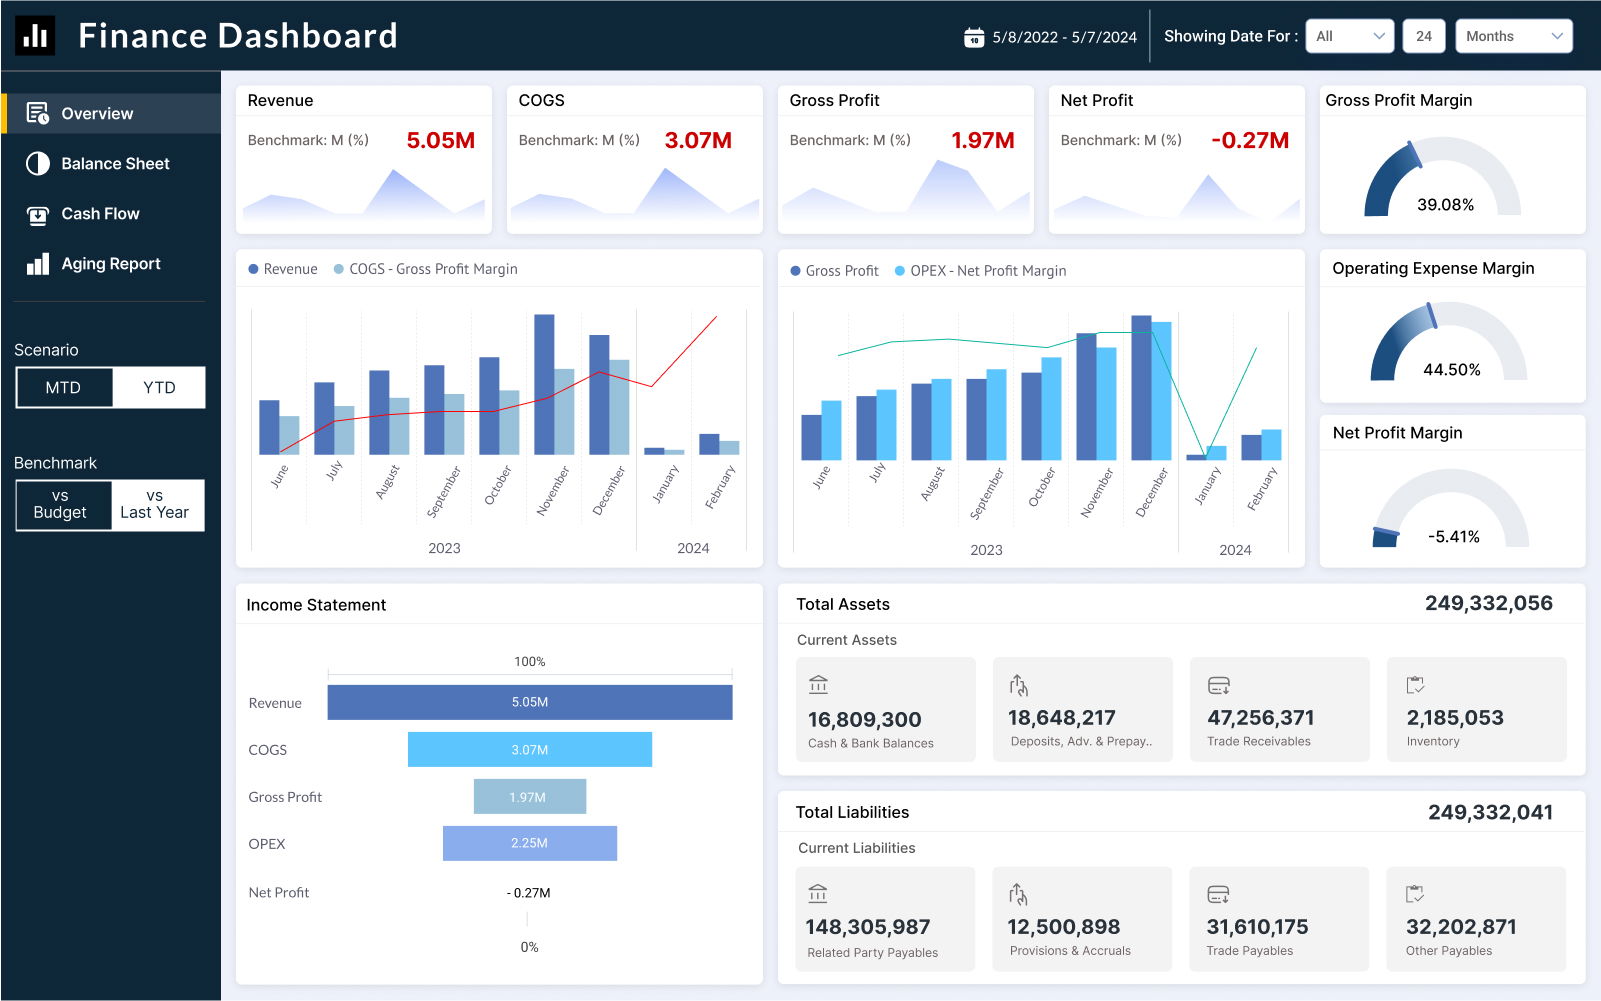Choose the vs Budget benchmark
1601x1001 pixels.
pos(60,505)
